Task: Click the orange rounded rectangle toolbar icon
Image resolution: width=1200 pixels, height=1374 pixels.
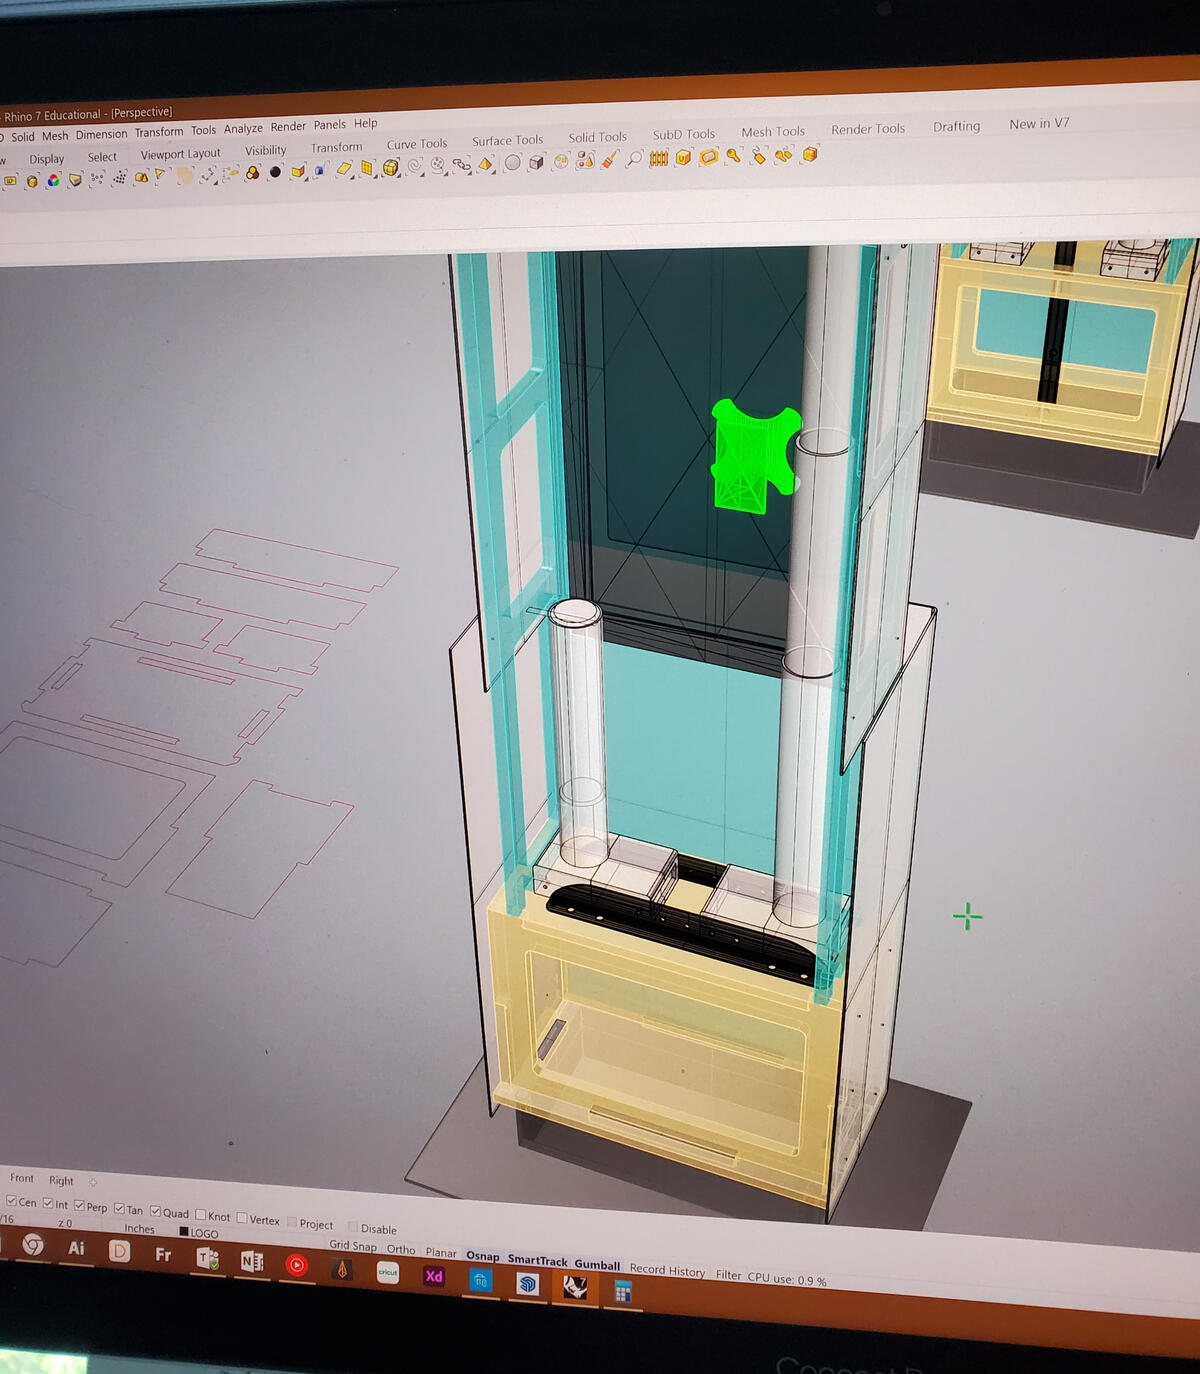Action: [x=709, y=157]
